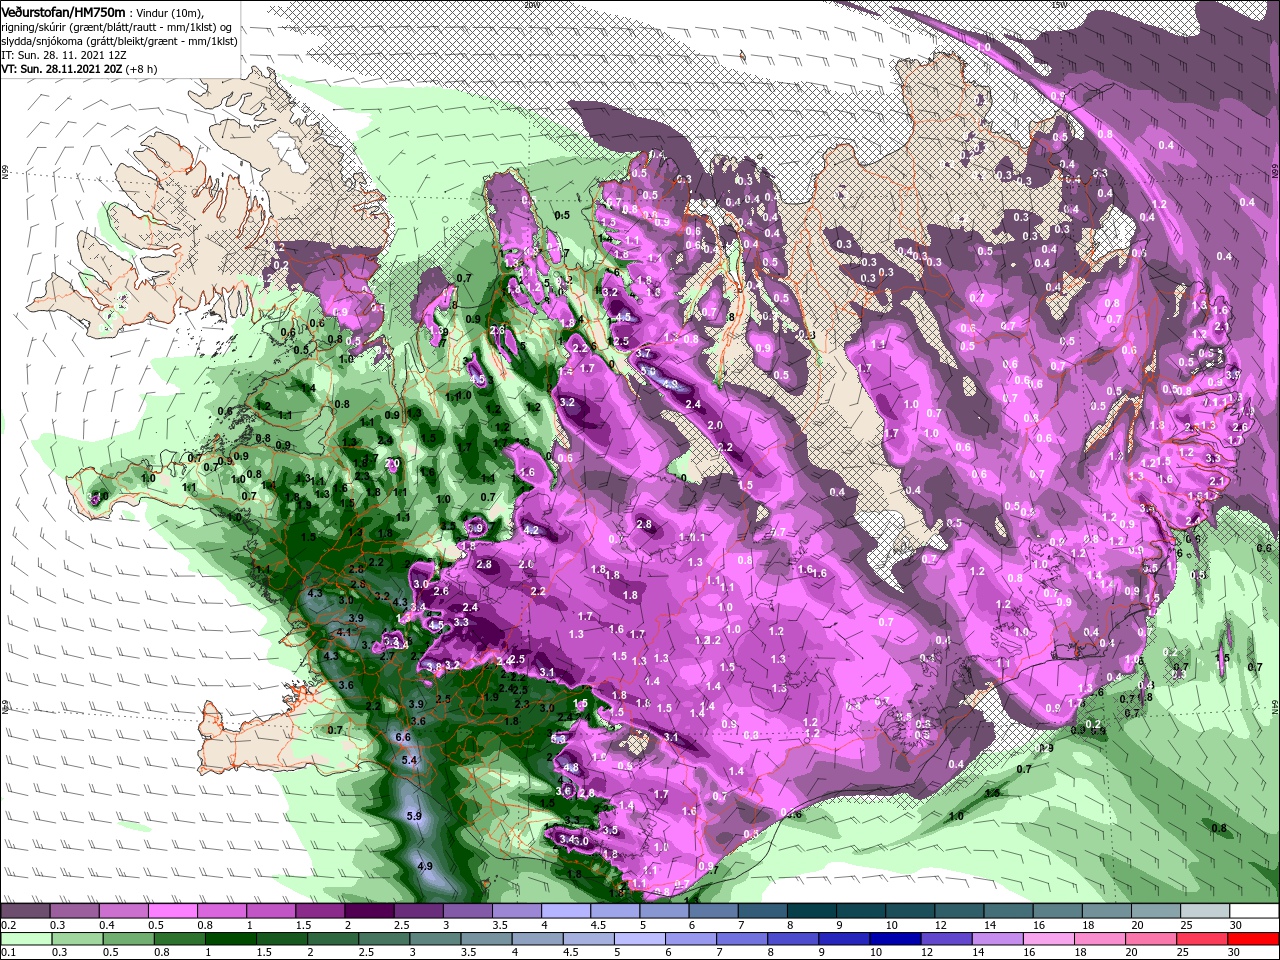Pick darkest purple snow swatch between 2 and 2.5
This screenshot has width=1280, height=960.
click(368, 911)
